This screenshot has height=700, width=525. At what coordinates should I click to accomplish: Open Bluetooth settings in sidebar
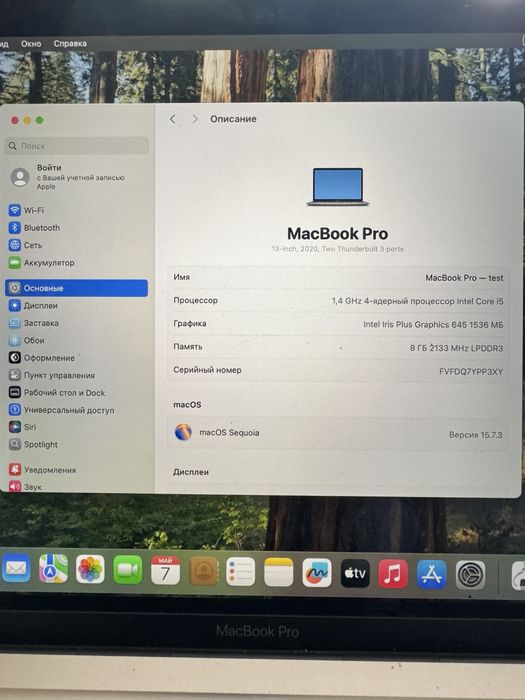tap(34, 228)
